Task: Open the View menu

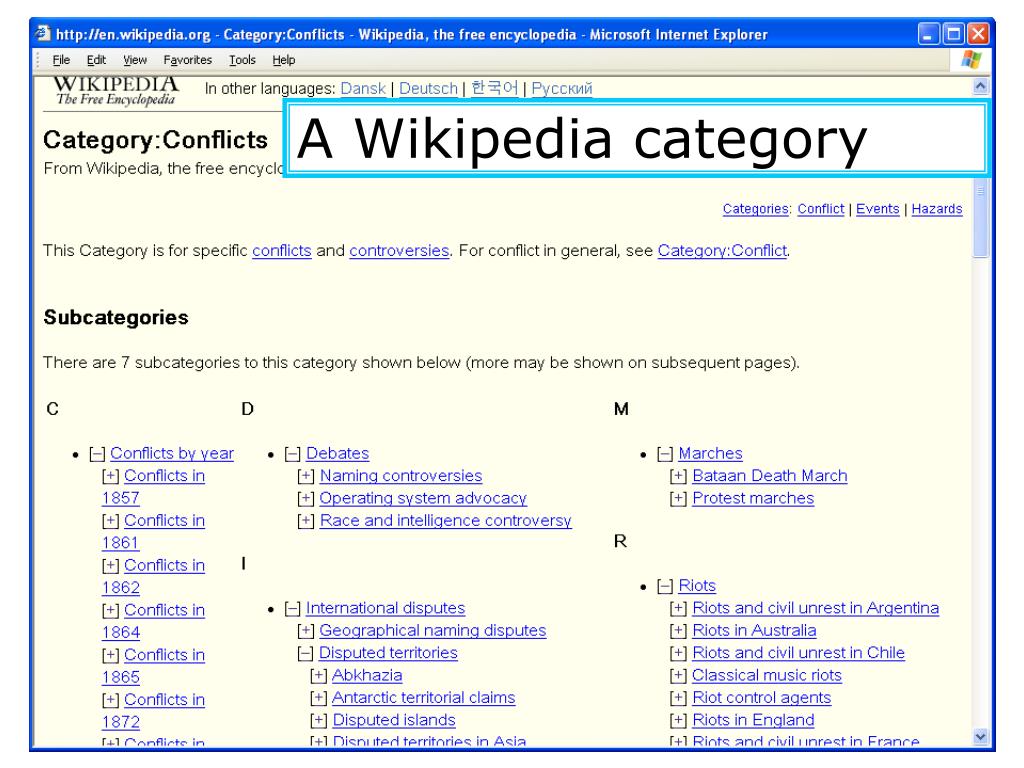Action: [x=135, y=60]
